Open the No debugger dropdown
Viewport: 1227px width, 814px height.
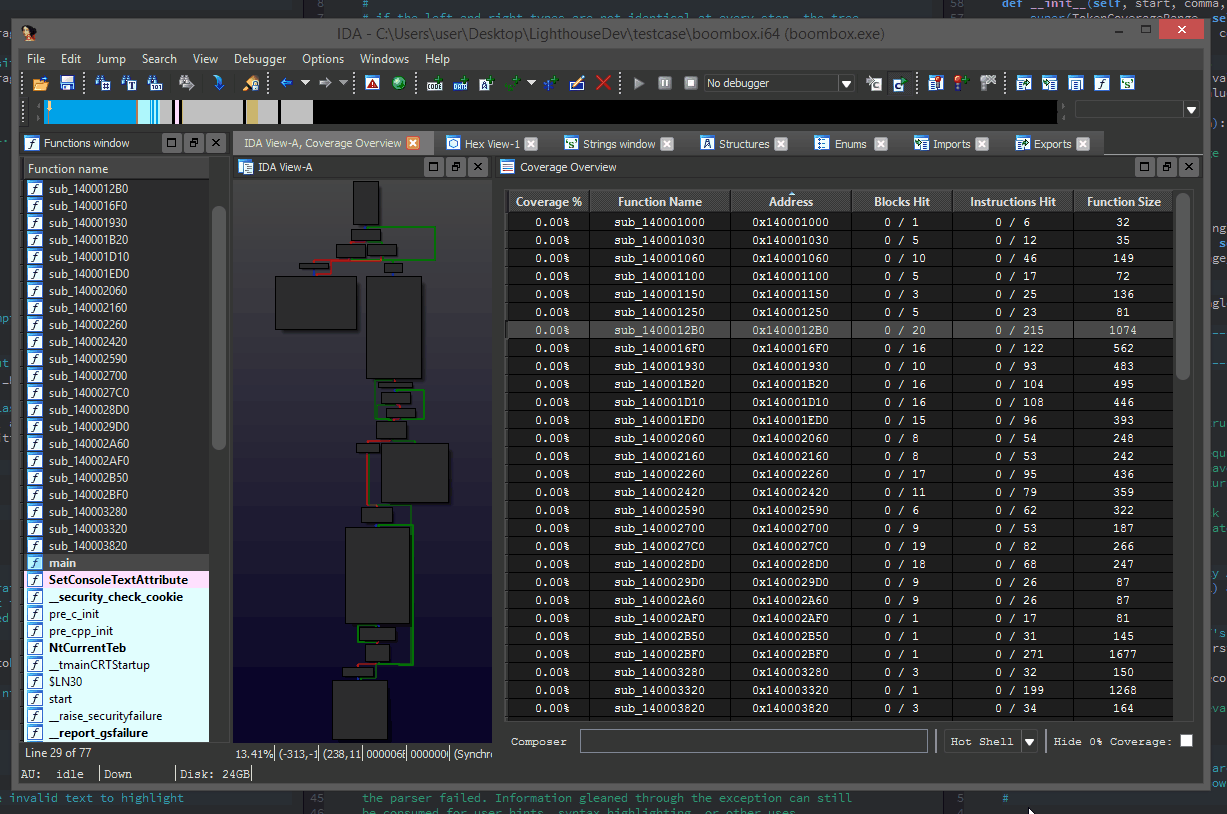coord(846,84)
